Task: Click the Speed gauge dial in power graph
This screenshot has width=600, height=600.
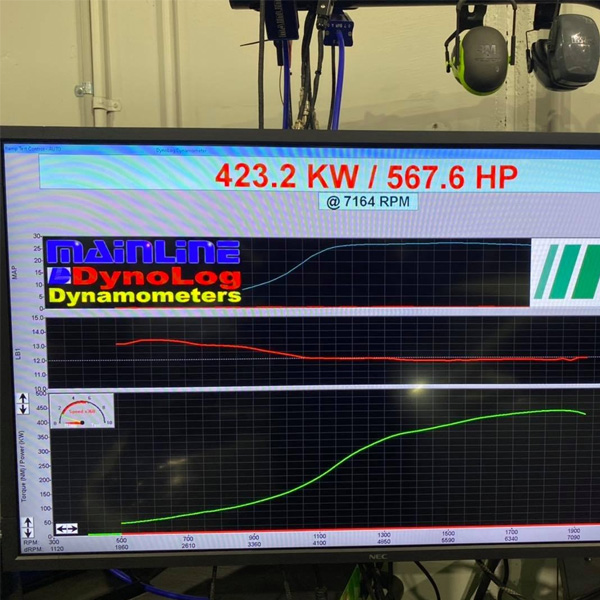Action: click(x=84, y=411)
